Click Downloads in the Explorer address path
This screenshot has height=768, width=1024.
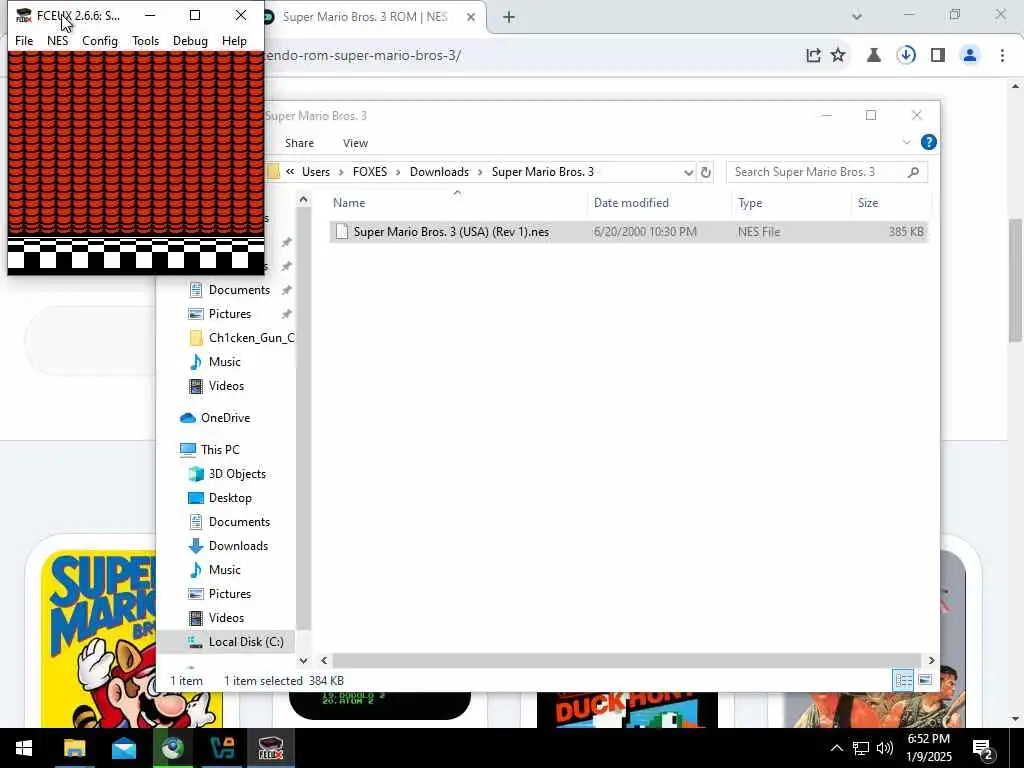pos(440,172)
